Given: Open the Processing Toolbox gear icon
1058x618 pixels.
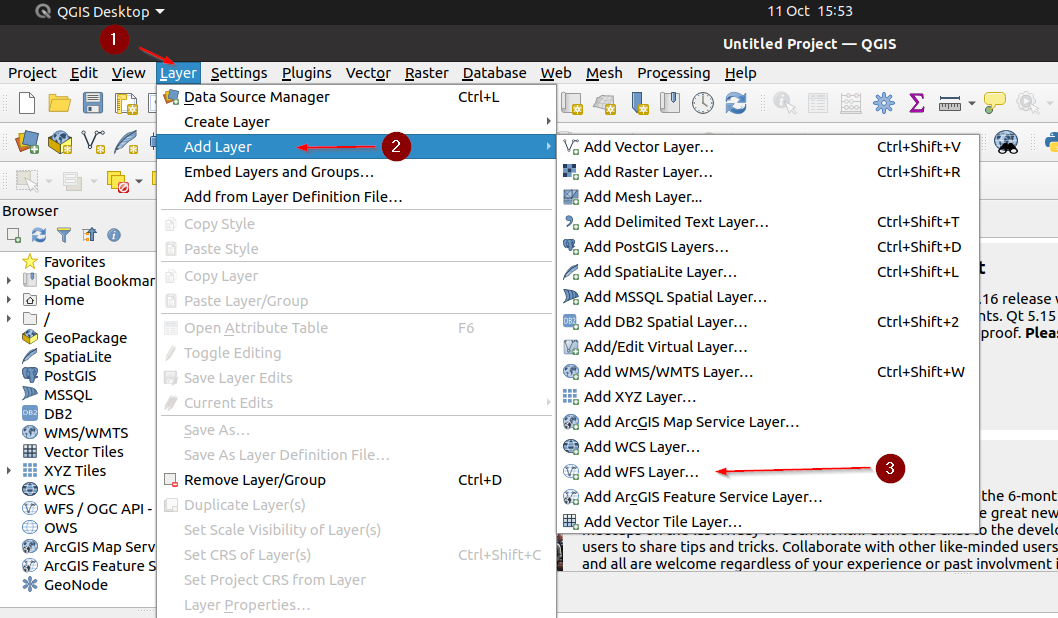Looking at the screenshot, I should [883, 103].
